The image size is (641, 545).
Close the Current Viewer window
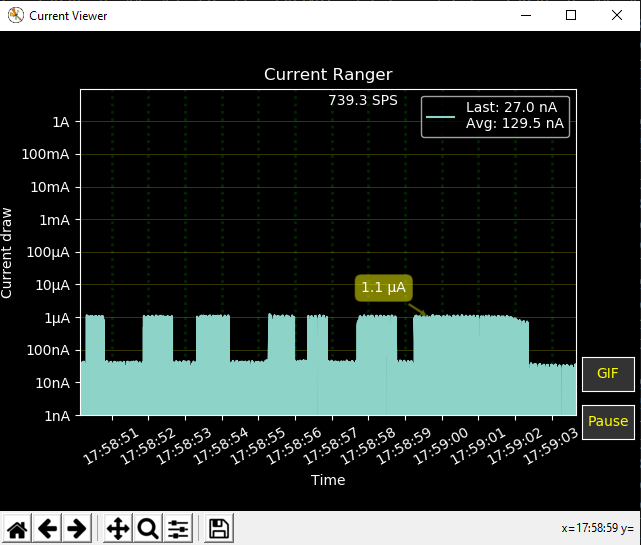pos(617,16)
